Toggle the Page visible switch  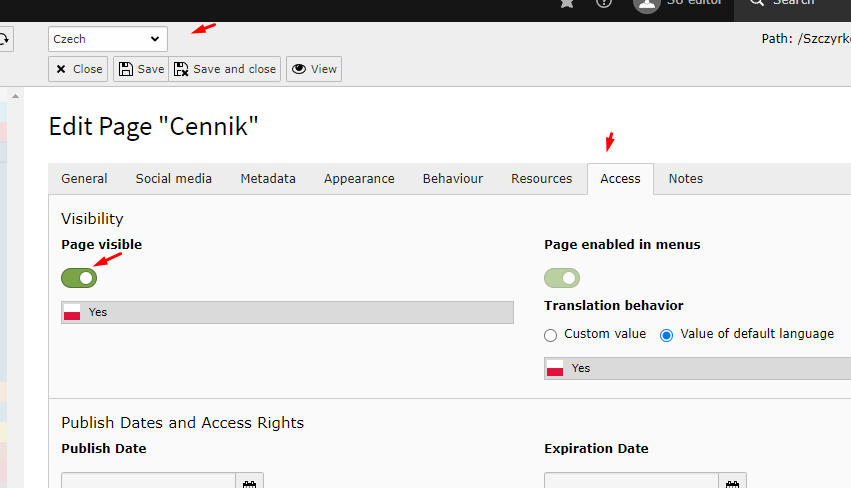pos(79,278)
